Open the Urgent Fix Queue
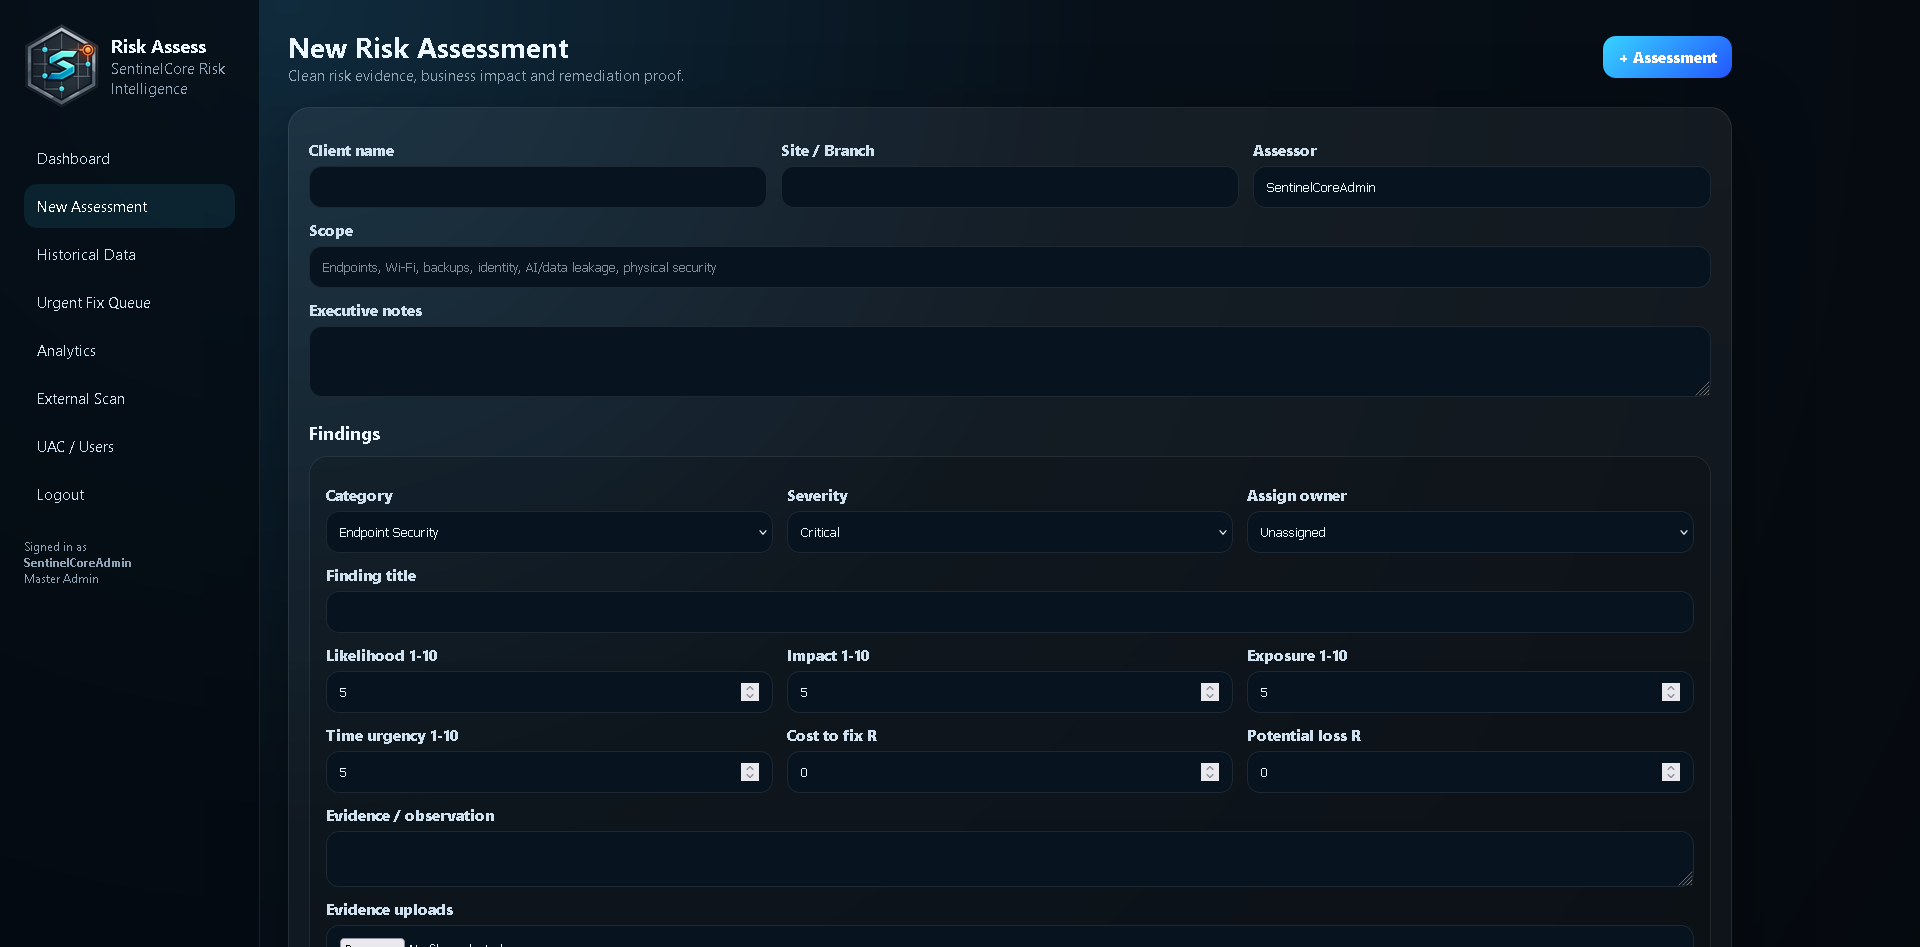 (129, 303)
